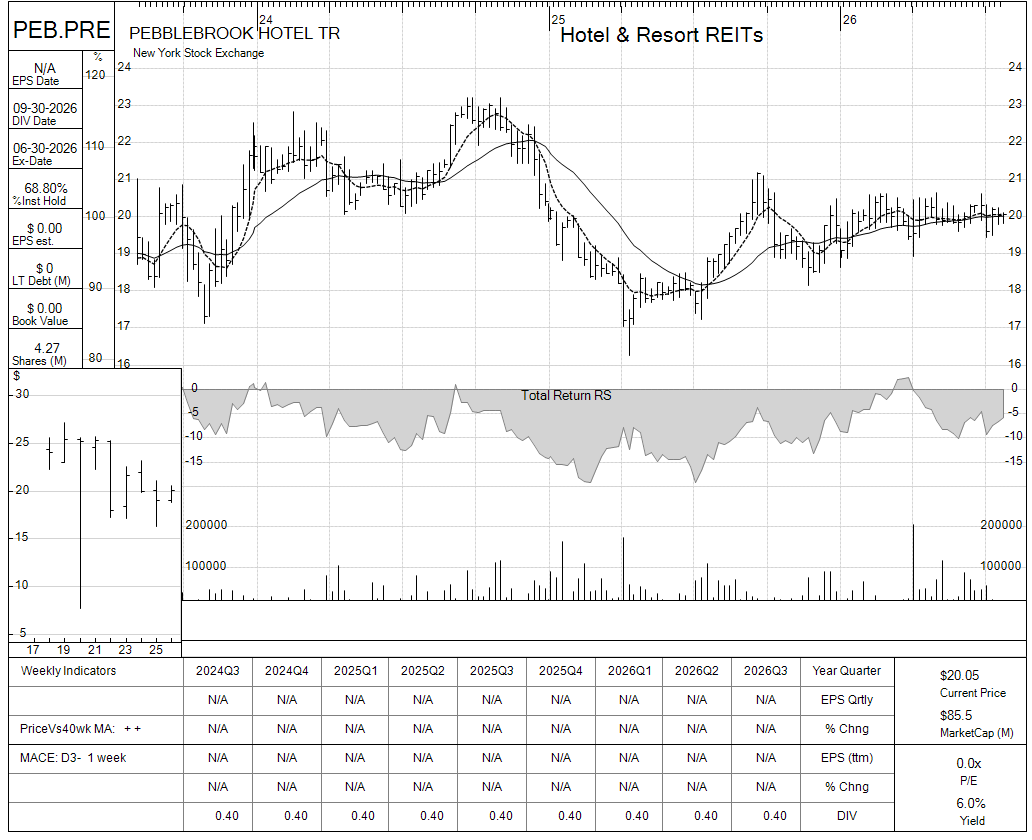Select the 2025Q2 column header
The image size is (1032, 840).
point(423,671)
